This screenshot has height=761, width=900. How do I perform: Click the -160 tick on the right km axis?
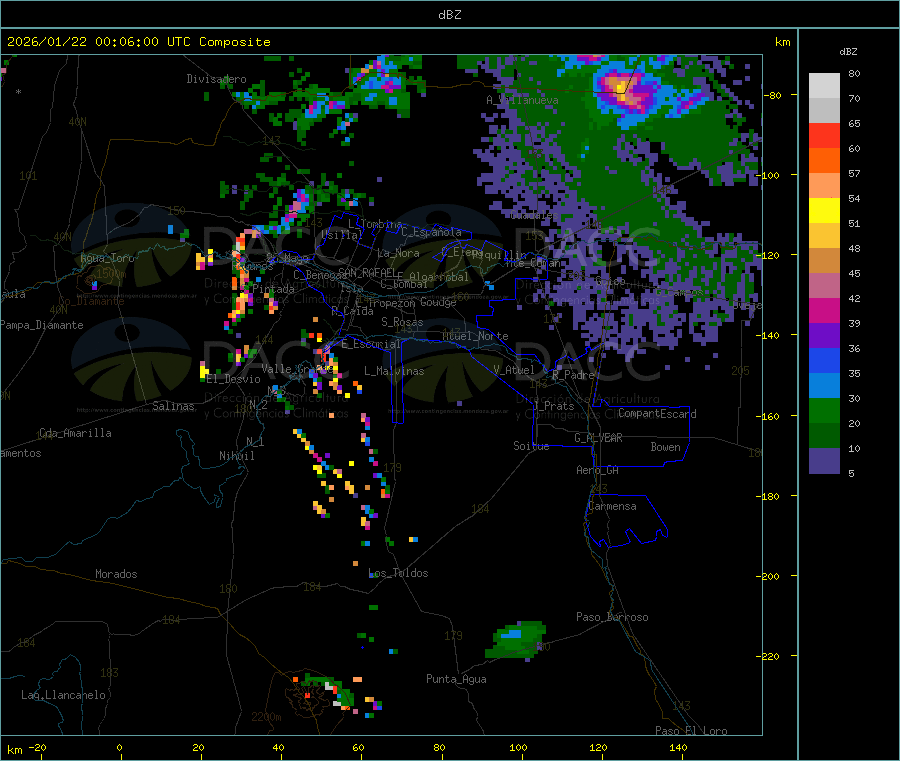770,416
